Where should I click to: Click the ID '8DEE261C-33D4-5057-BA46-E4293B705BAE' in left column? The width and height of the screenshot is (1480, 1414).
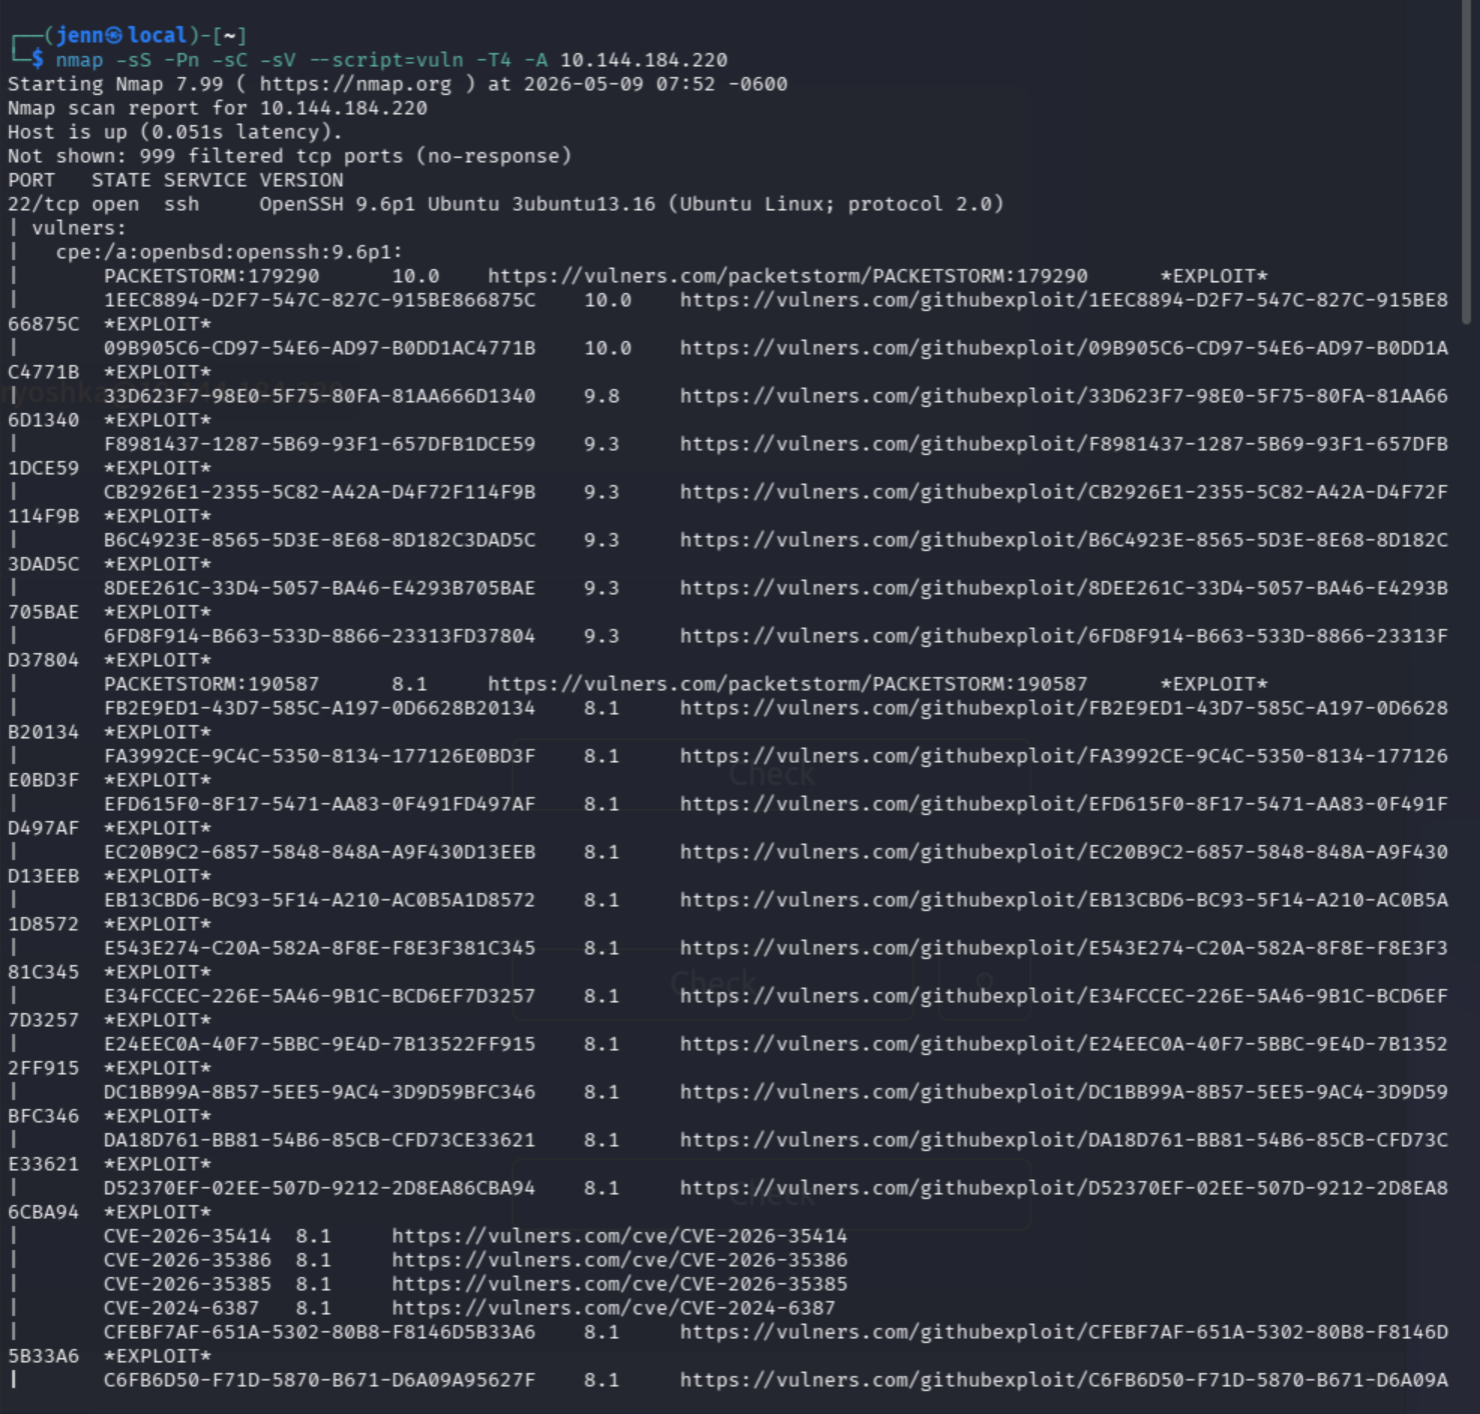(320, 588)
